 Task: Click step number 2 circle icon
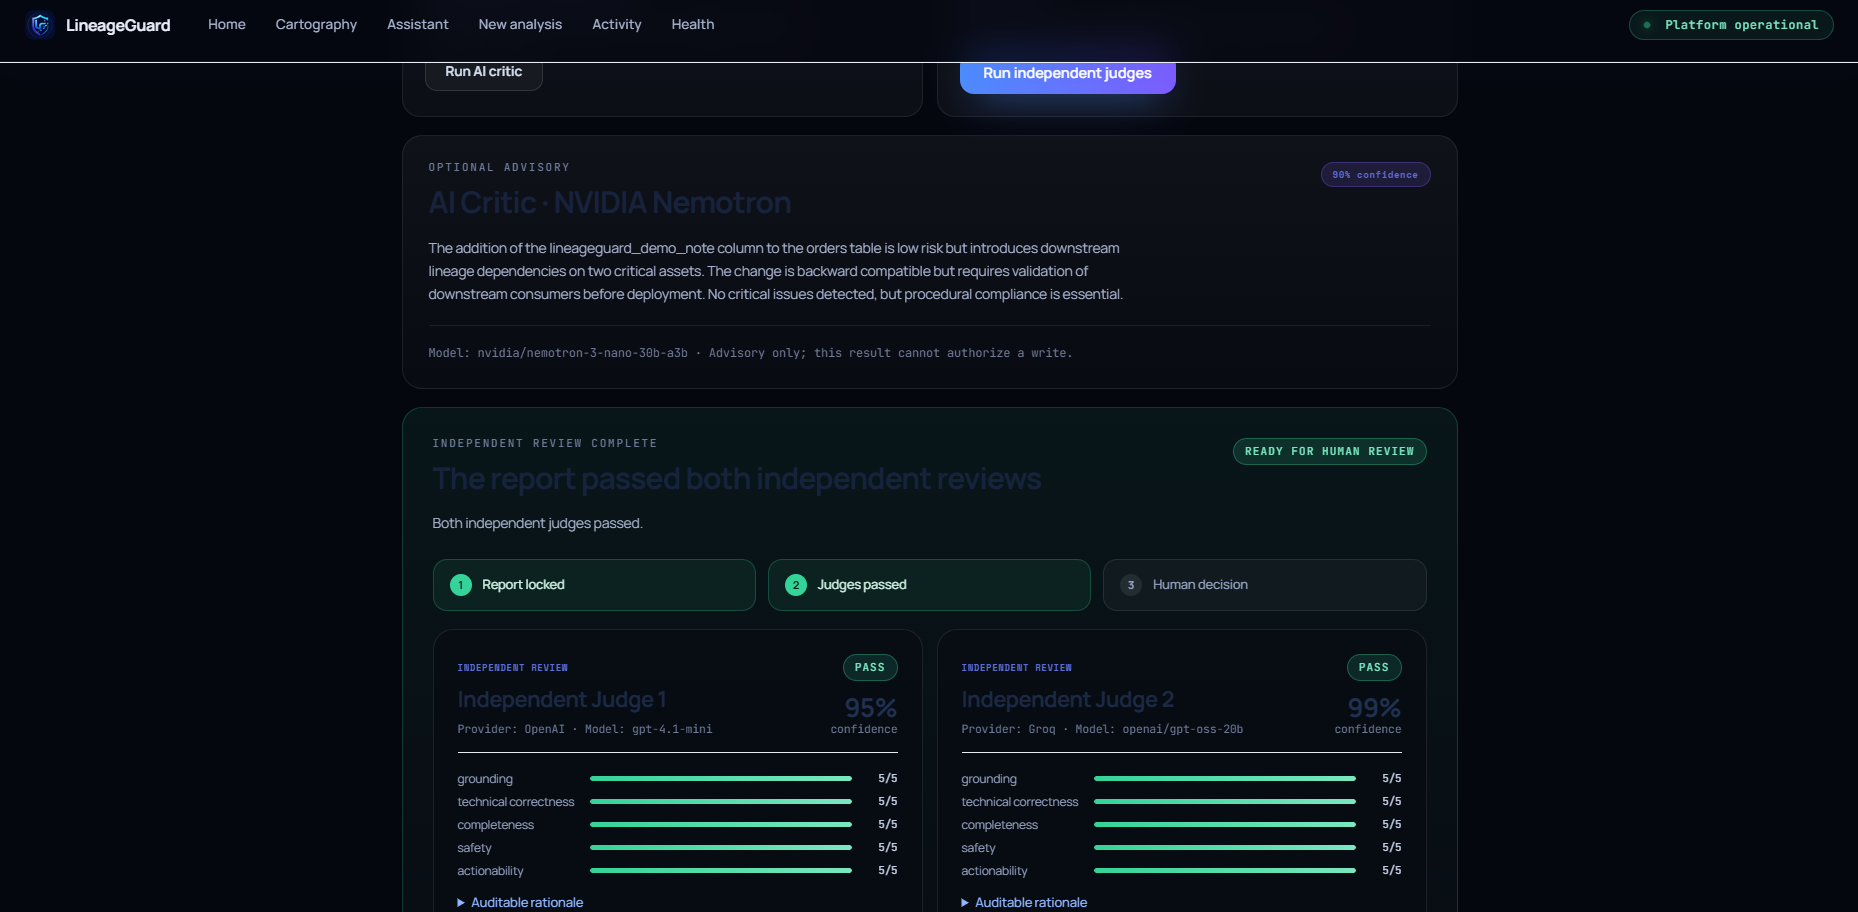(796, 585)
